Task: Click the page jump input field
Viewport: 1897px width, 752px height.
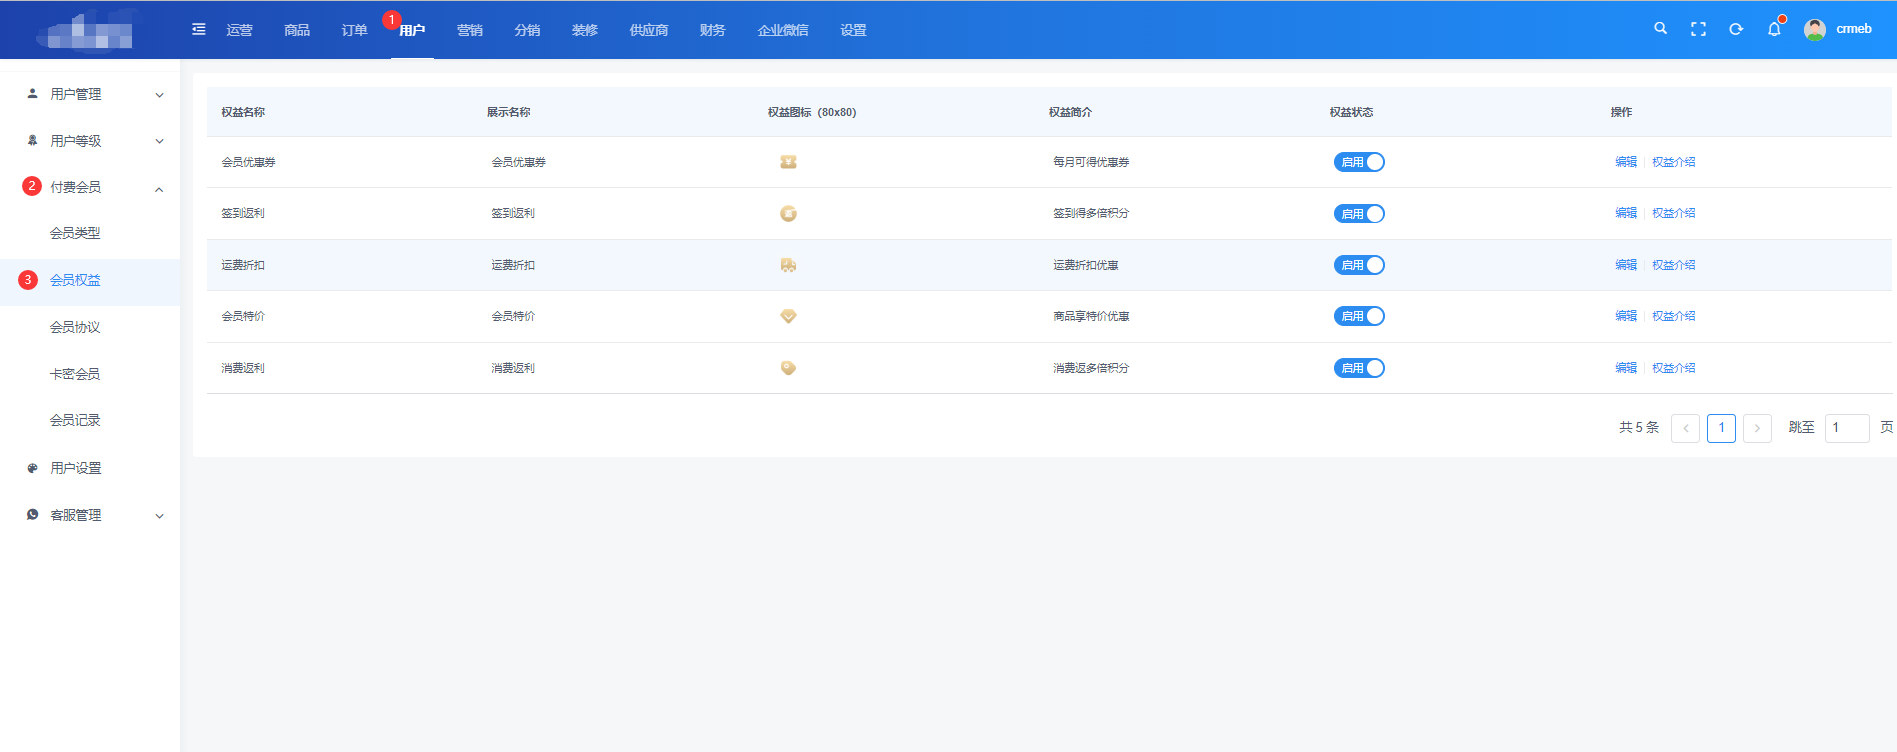Action: 1846,428
